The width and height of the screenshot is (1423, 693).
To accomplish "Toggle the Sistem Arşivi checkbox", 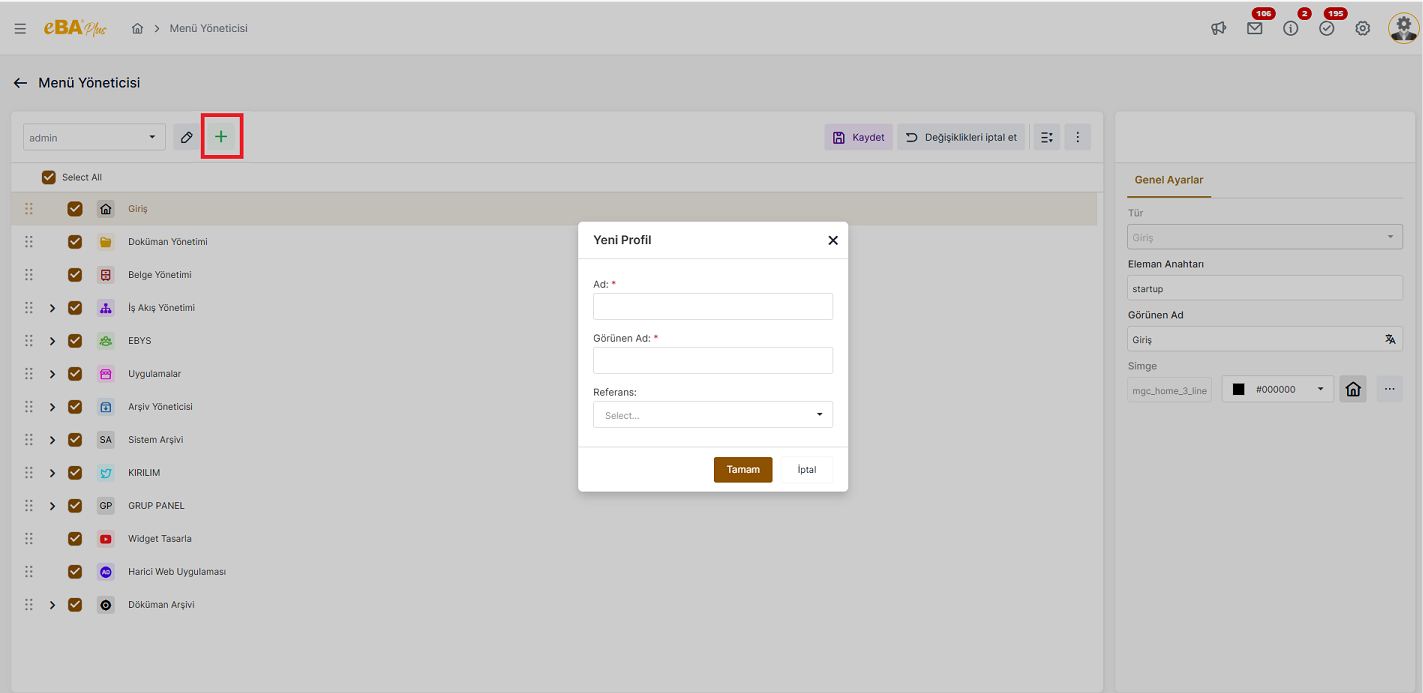I will [x=75, y=440].
